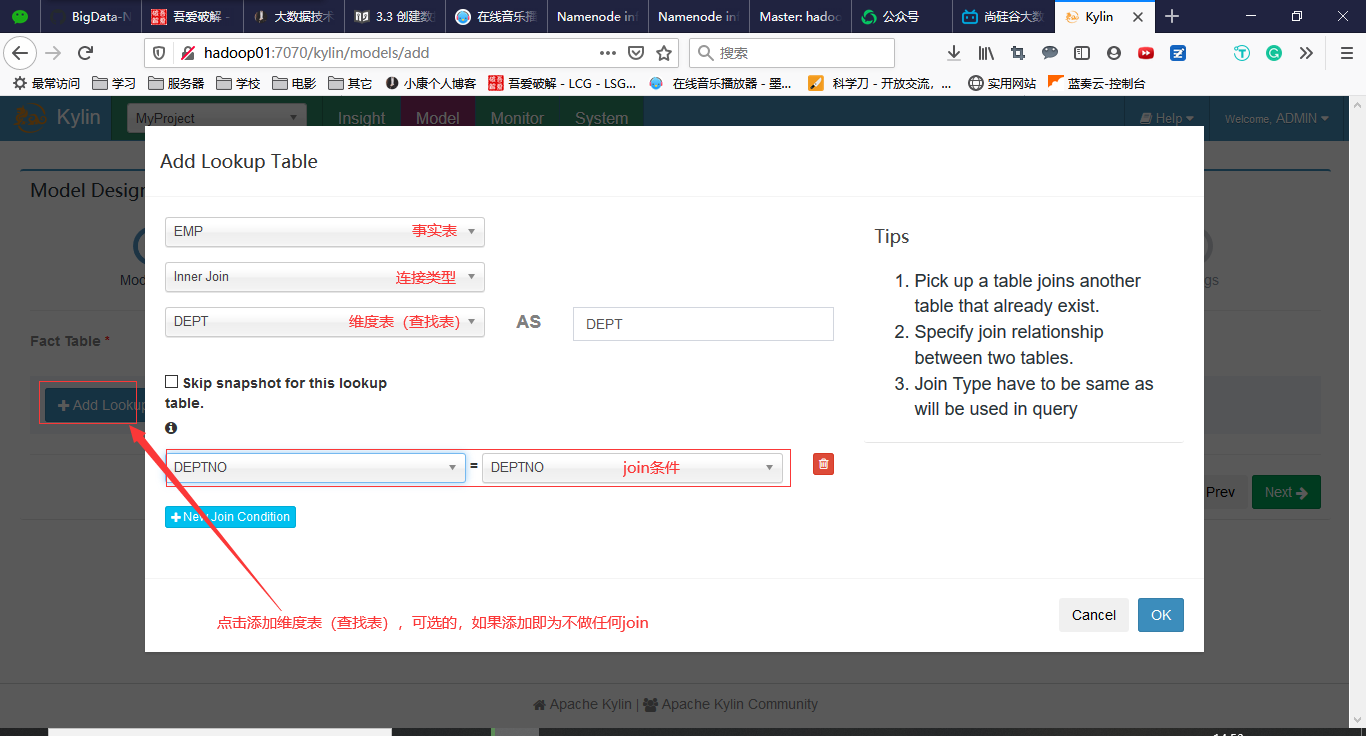This screenshot has width=1366, height=736.
Task: Switch to the 3.3 创建数 browser tab
Action: coord(394,16)
